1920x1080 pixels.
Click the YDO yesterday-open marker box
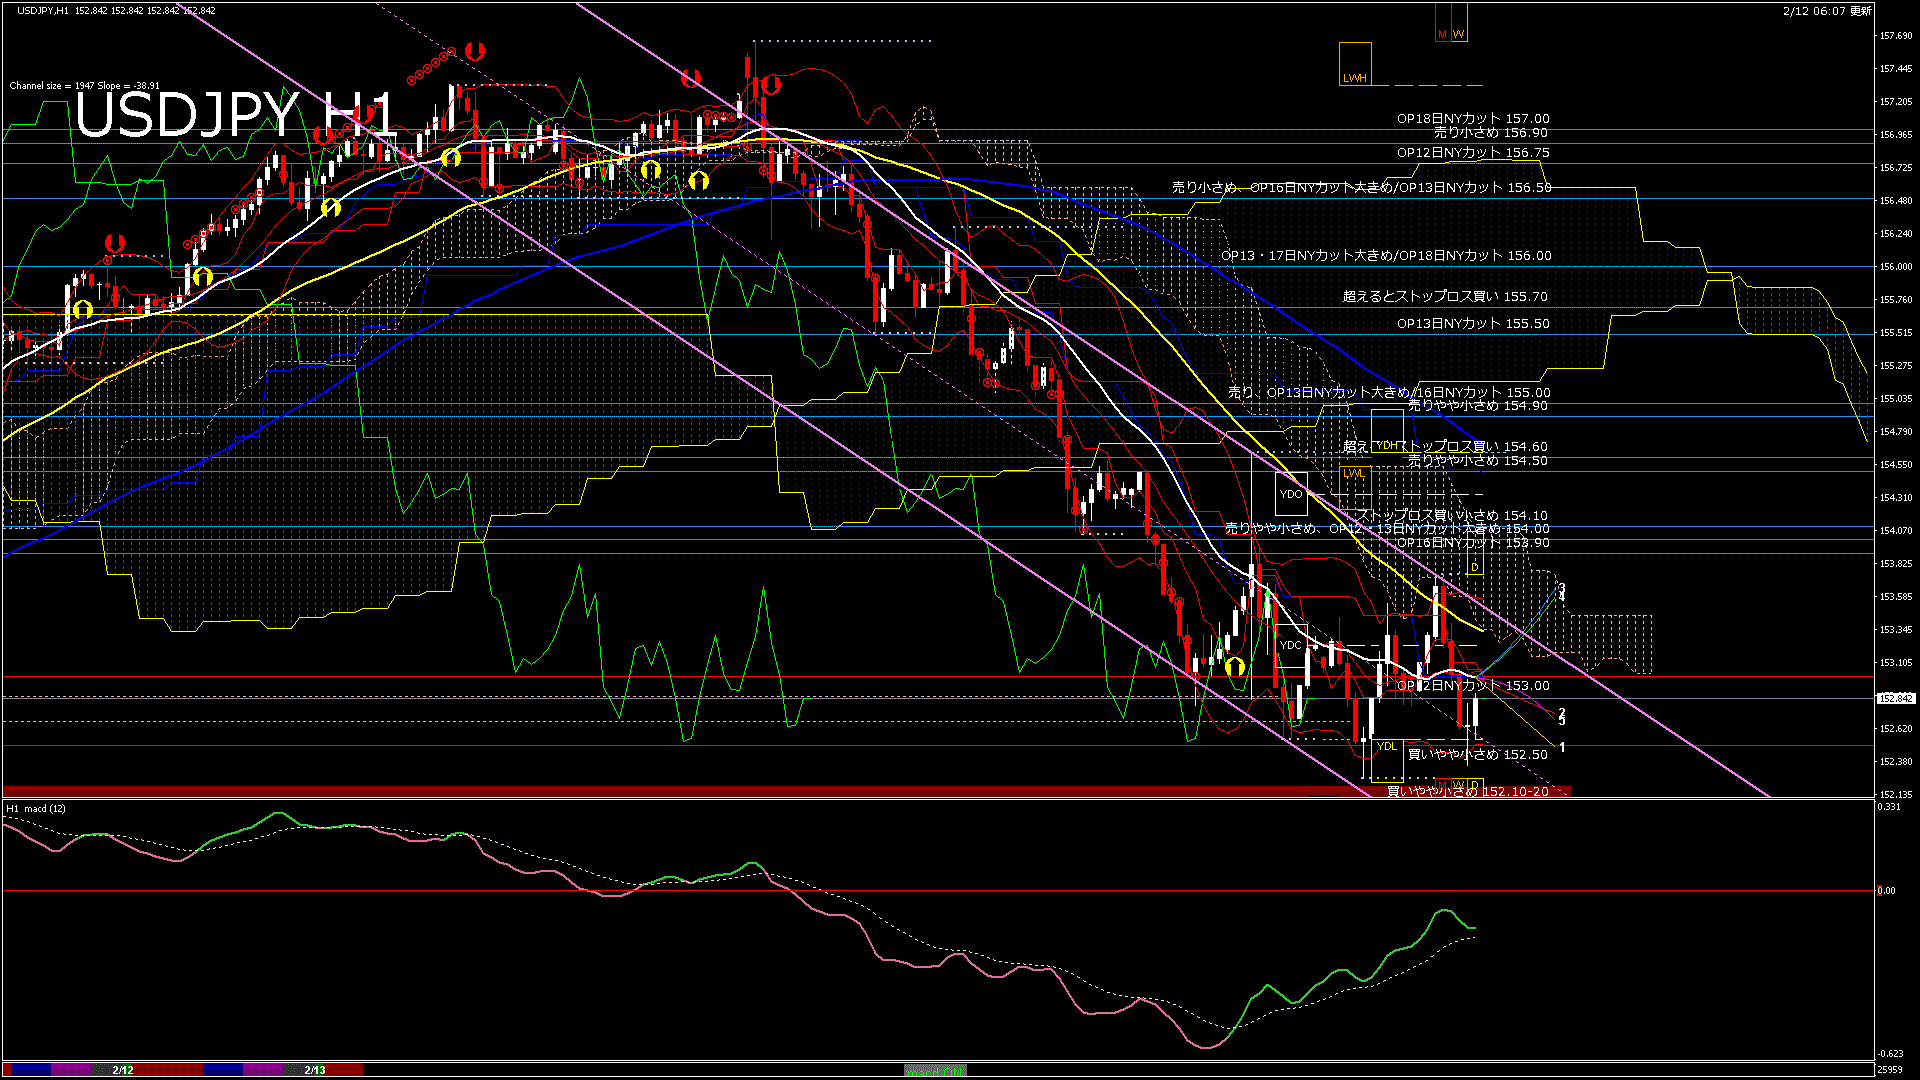tap(1291, 494)
